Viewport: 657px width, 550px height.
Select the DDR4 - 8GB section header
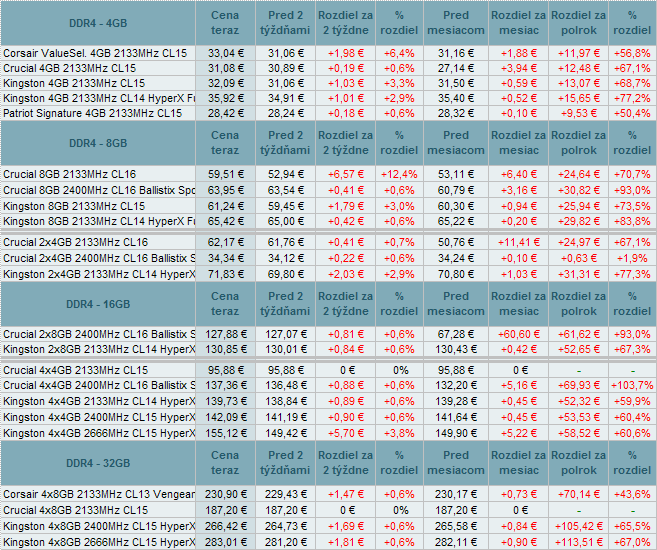click(98, 143)
